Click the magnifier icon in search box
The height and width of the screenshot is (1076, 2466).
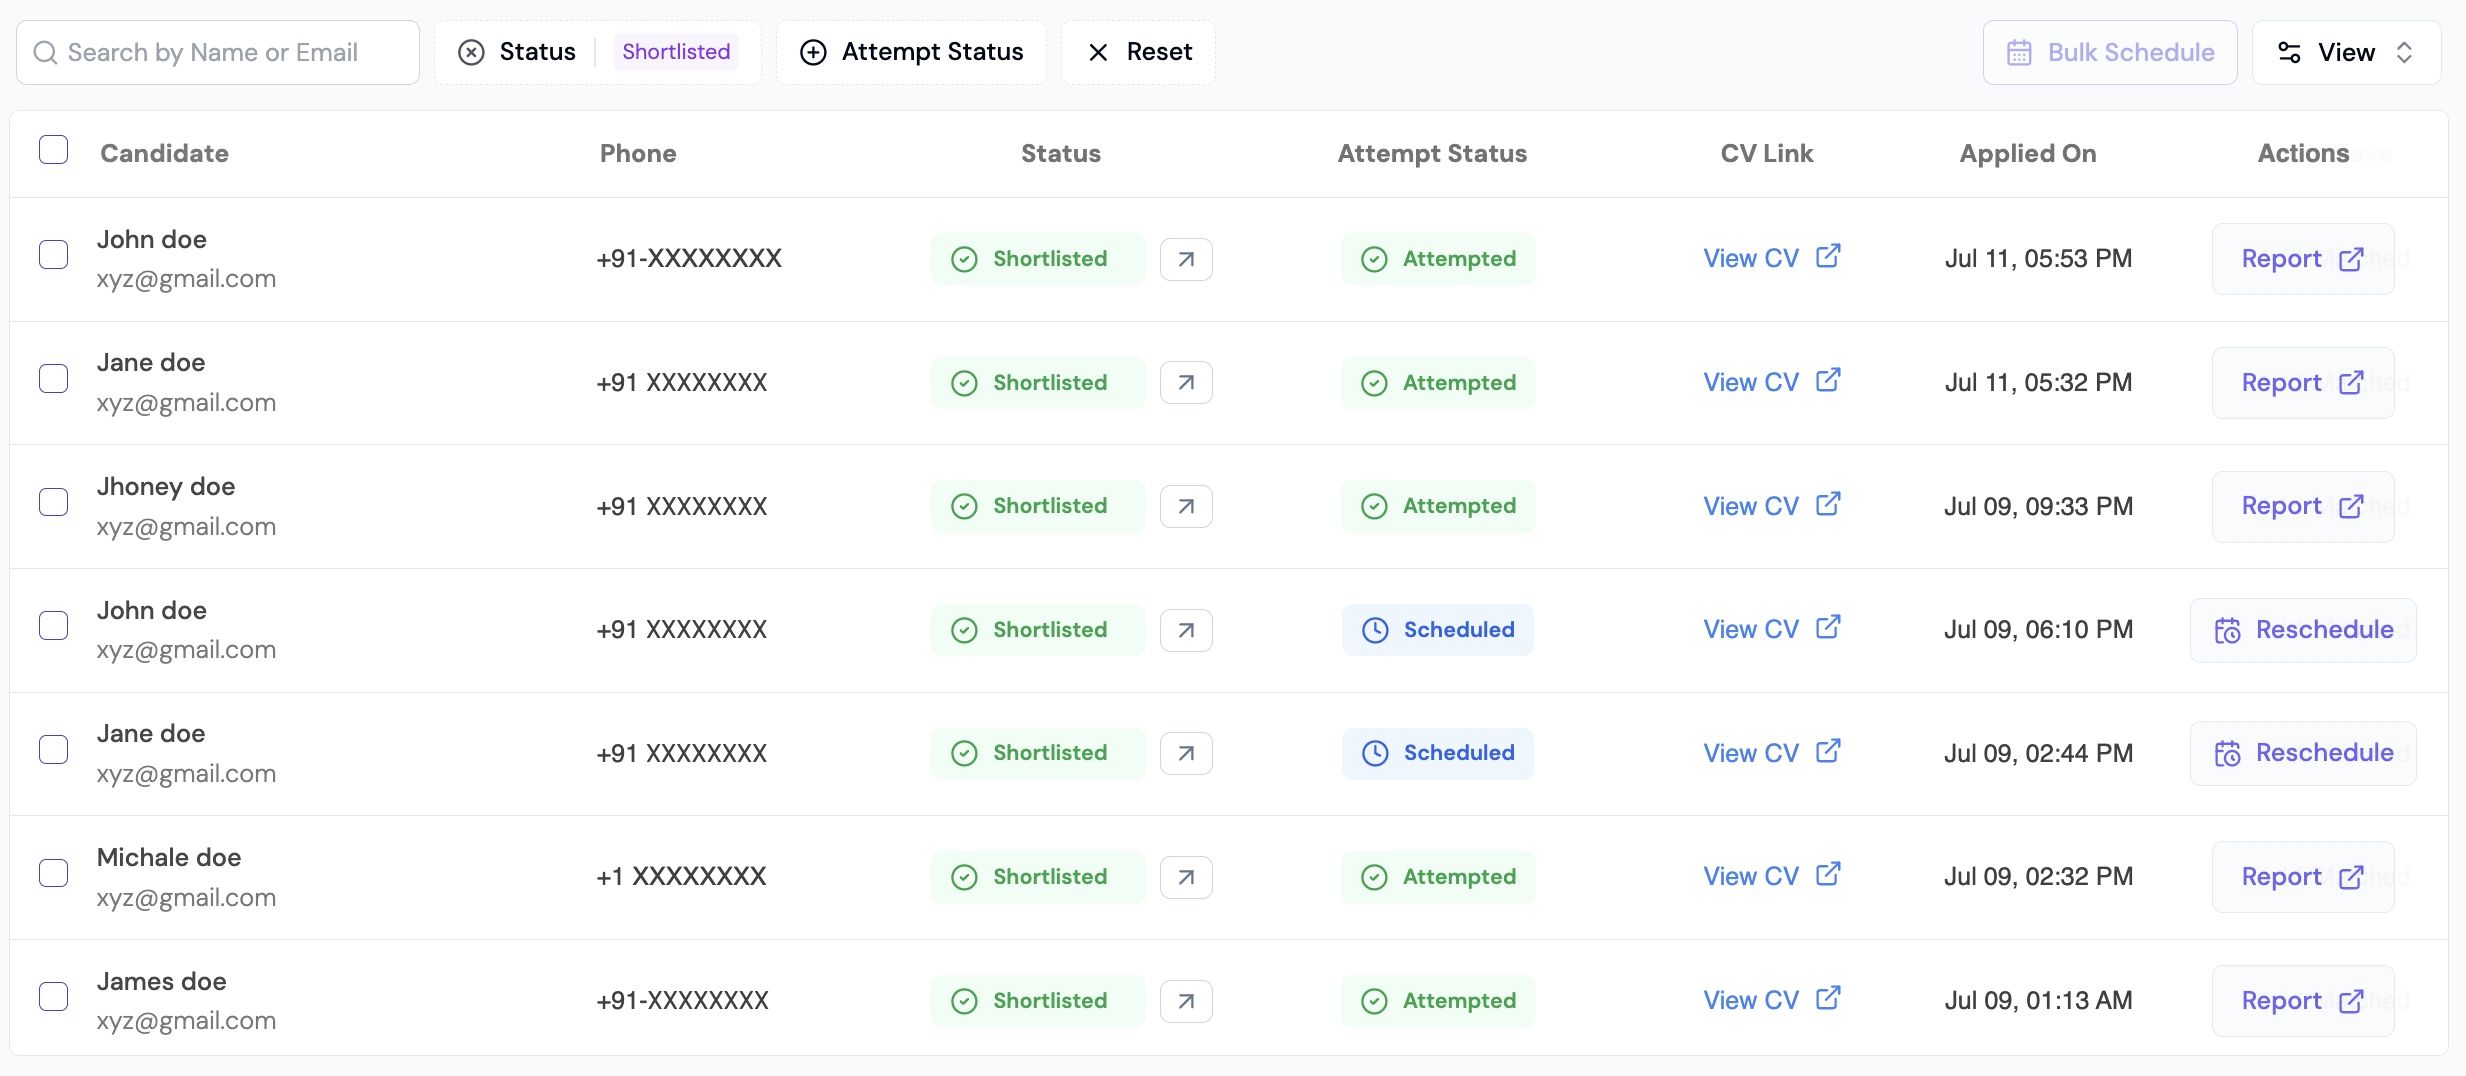pyautogui.click(x=45, y=52)
